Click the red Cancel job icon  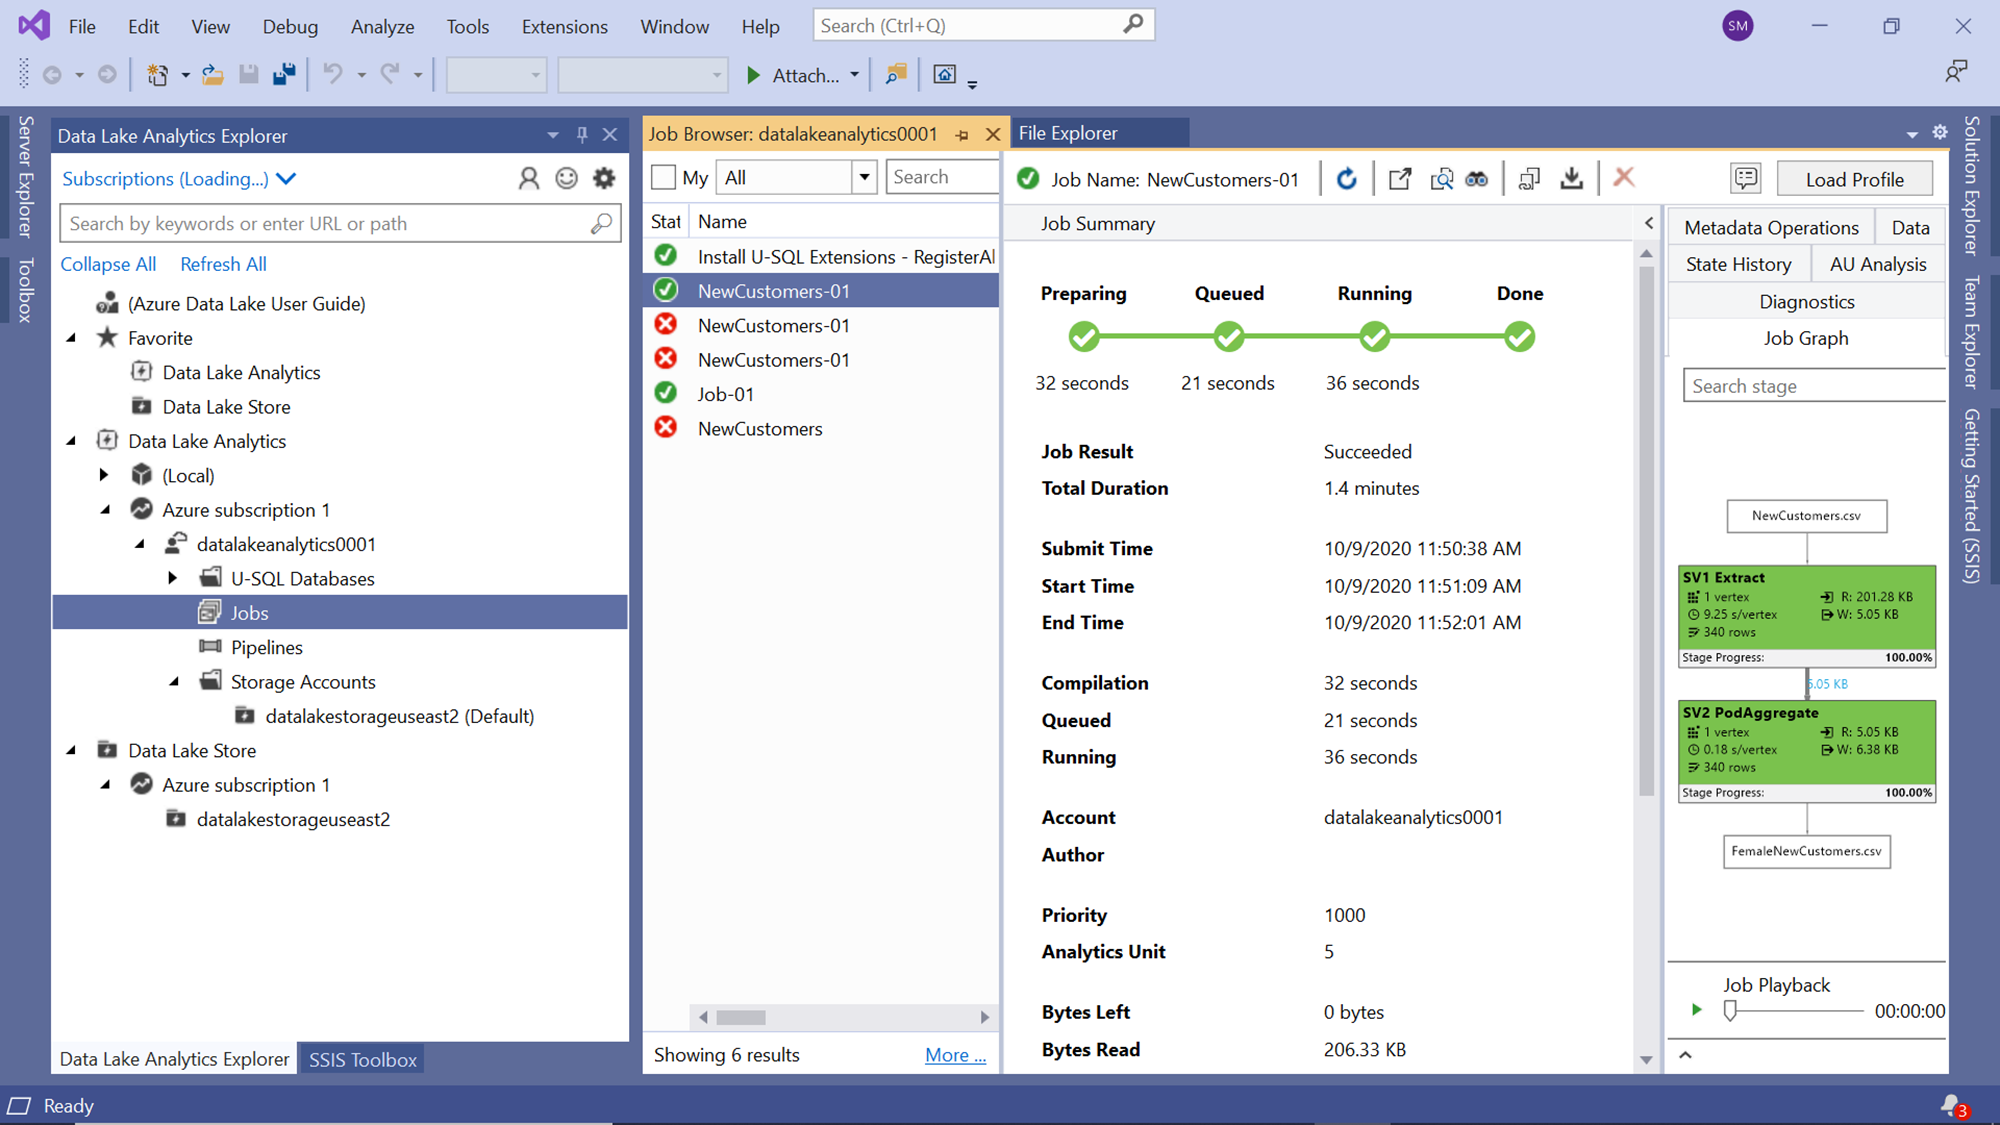pos(1624,178)
